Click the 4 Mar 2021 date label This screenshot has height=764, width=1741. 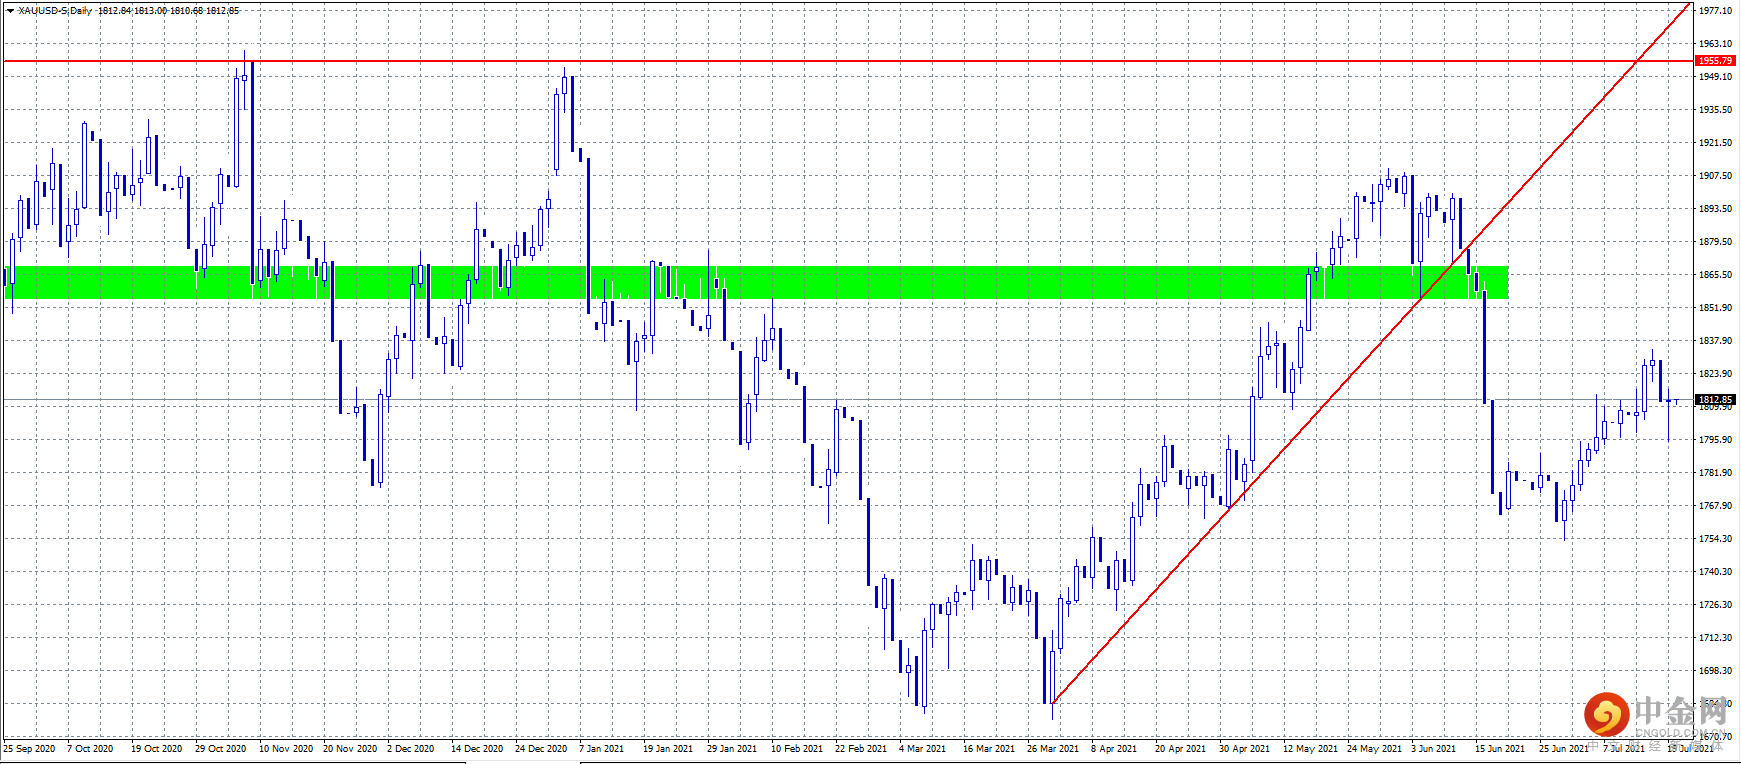pyautogui.click(x=922, y=749)
